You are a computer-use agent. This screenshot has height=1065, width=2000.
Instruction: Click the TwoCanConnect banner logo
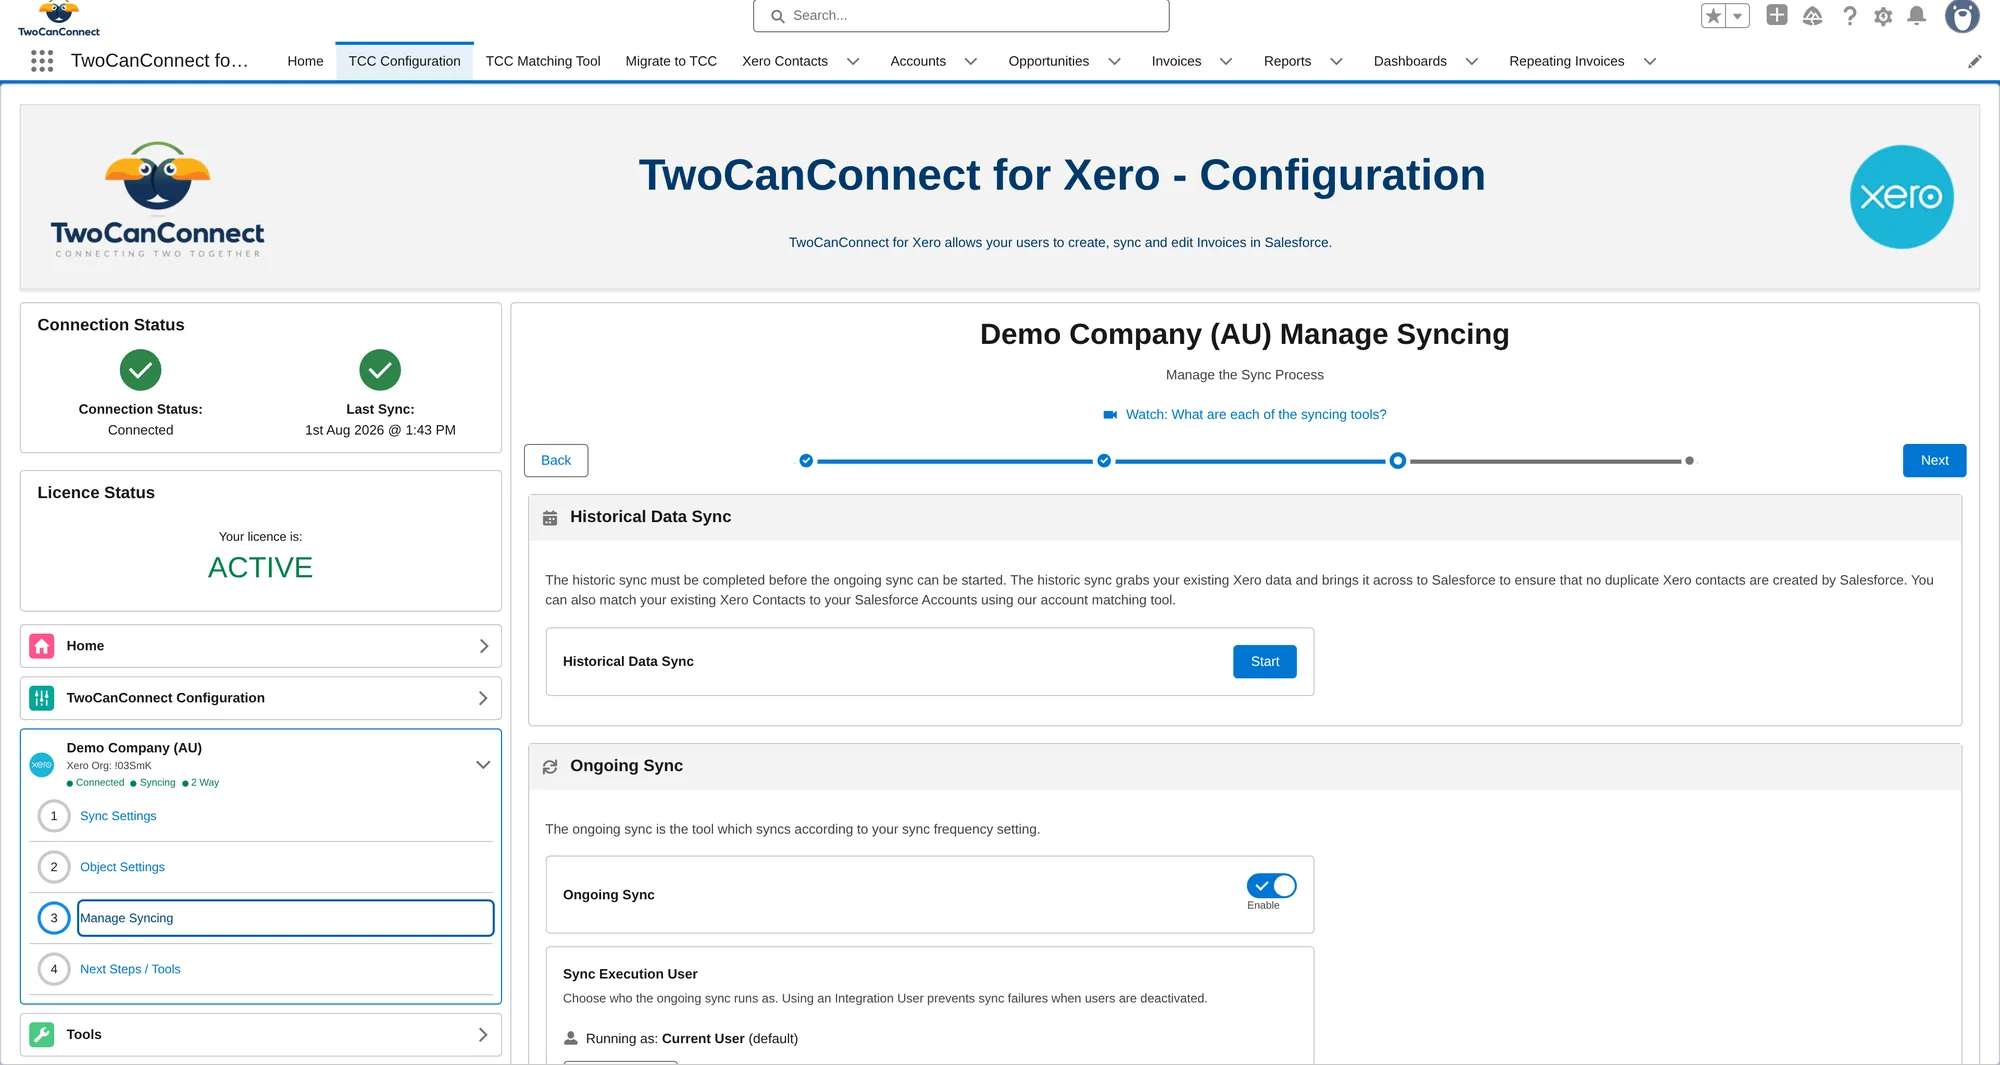click(x=158, y=199)
